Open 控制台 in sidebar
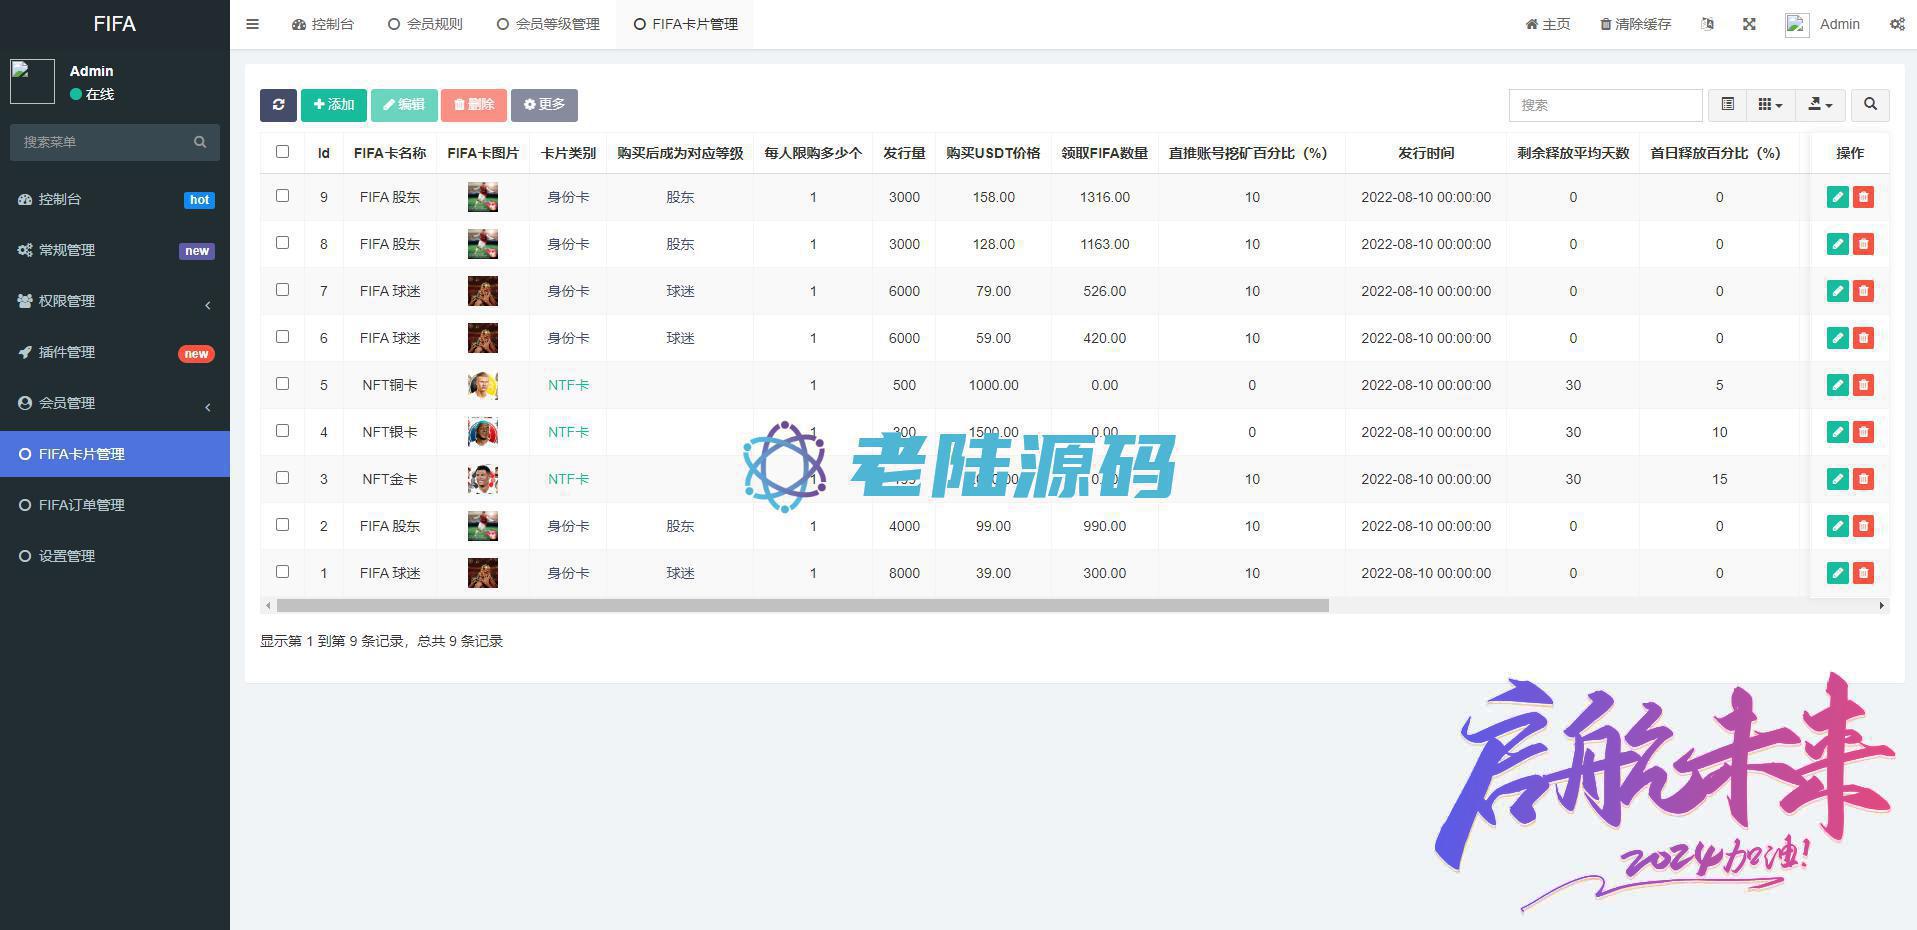 click(115, 199)
